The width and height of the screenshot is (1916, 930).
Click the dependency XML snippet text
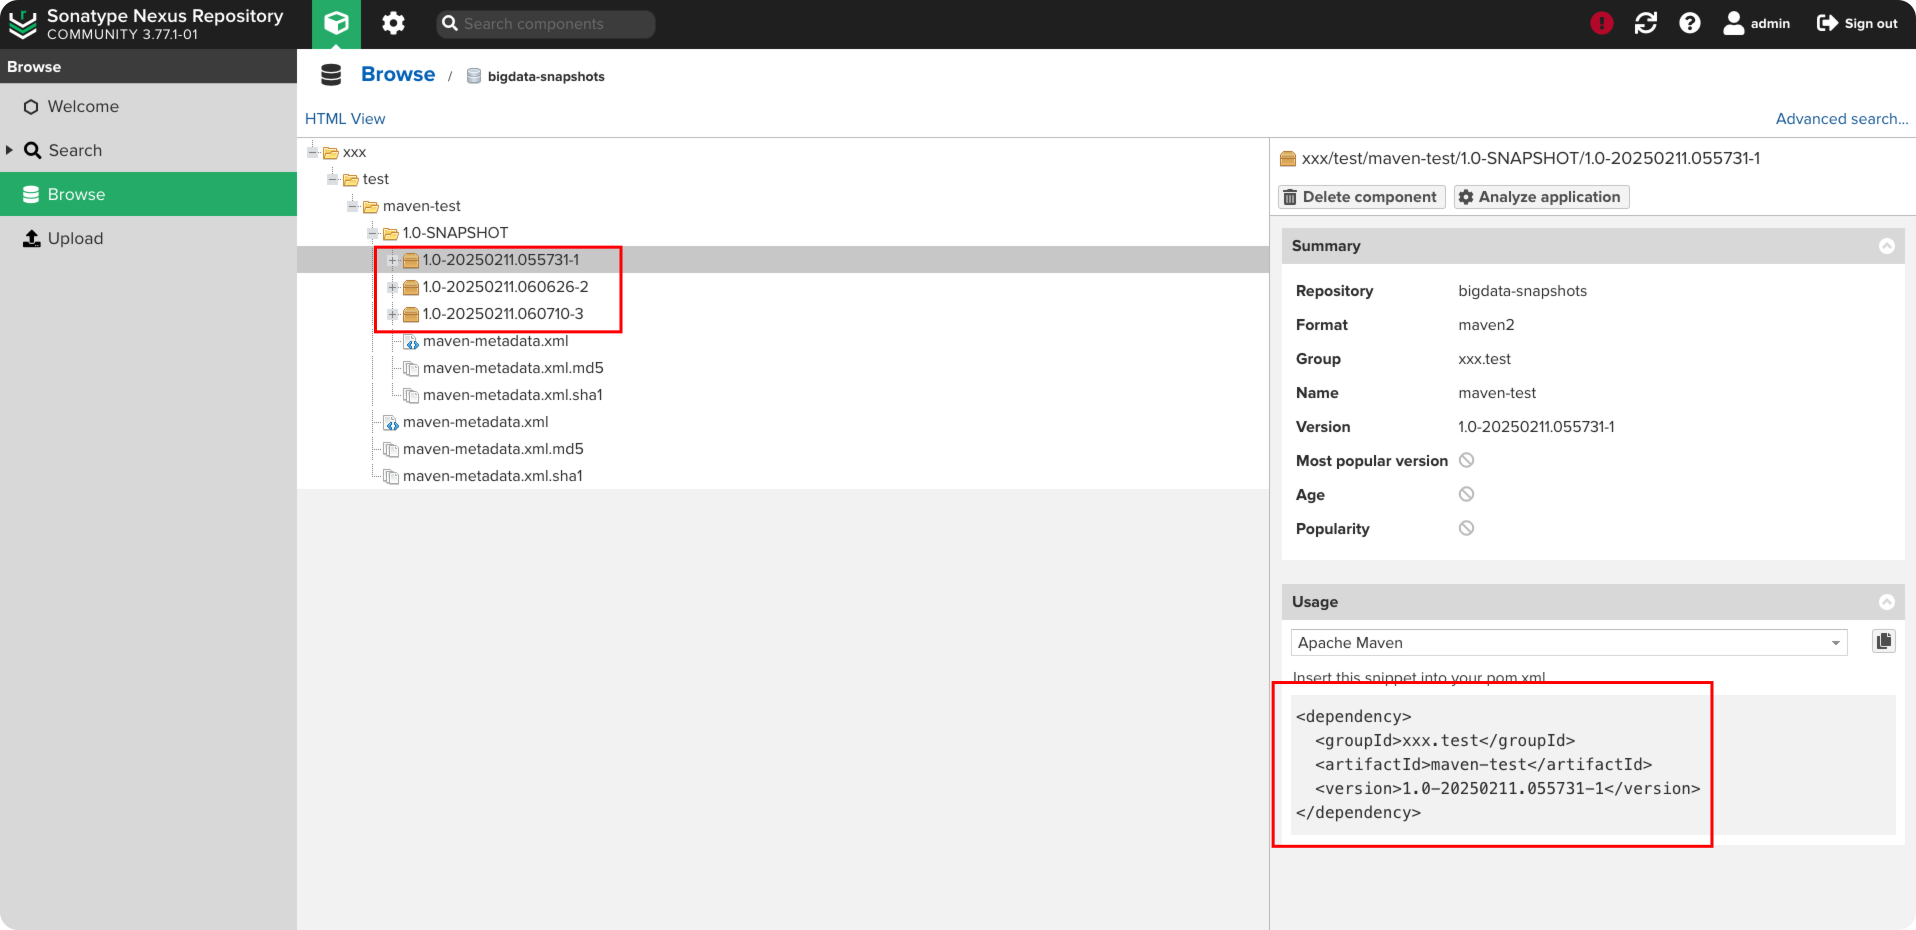click(1497, 764)
